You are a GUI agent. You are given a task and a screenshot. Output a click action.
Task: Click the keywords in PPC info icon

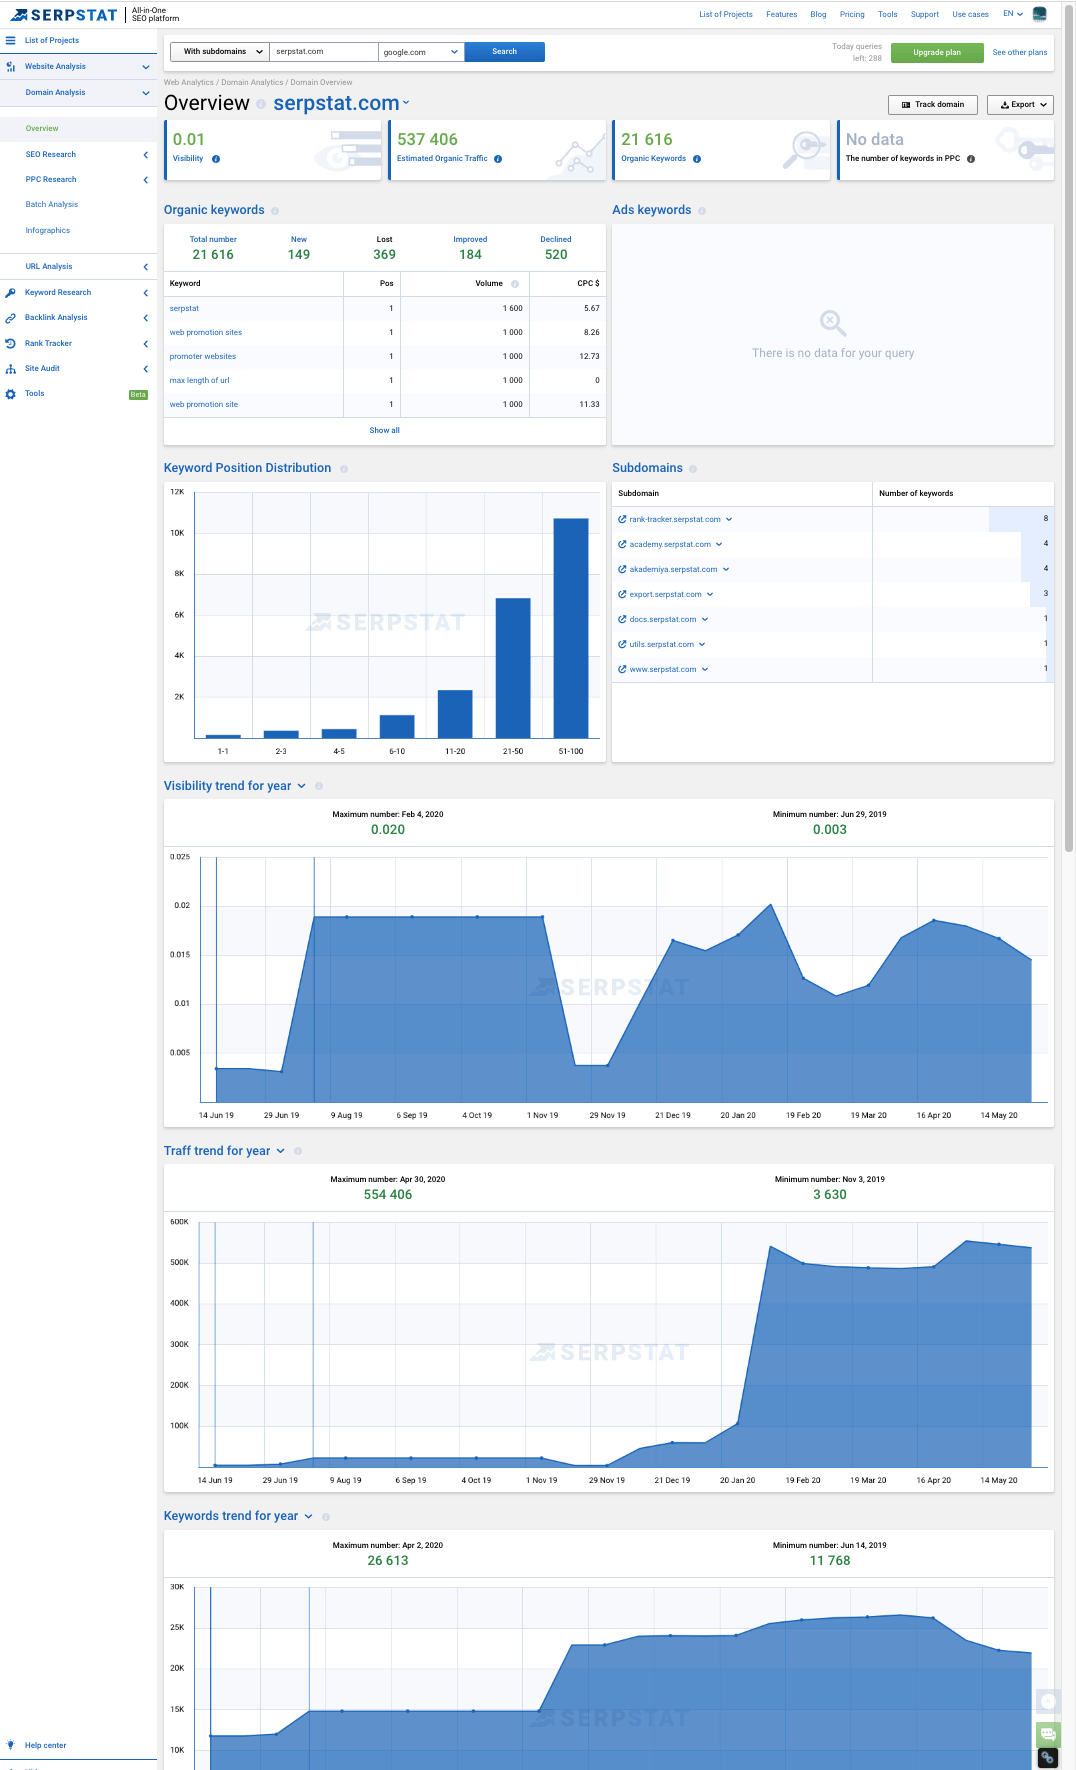pyautogui.click(x=971, y=159)
